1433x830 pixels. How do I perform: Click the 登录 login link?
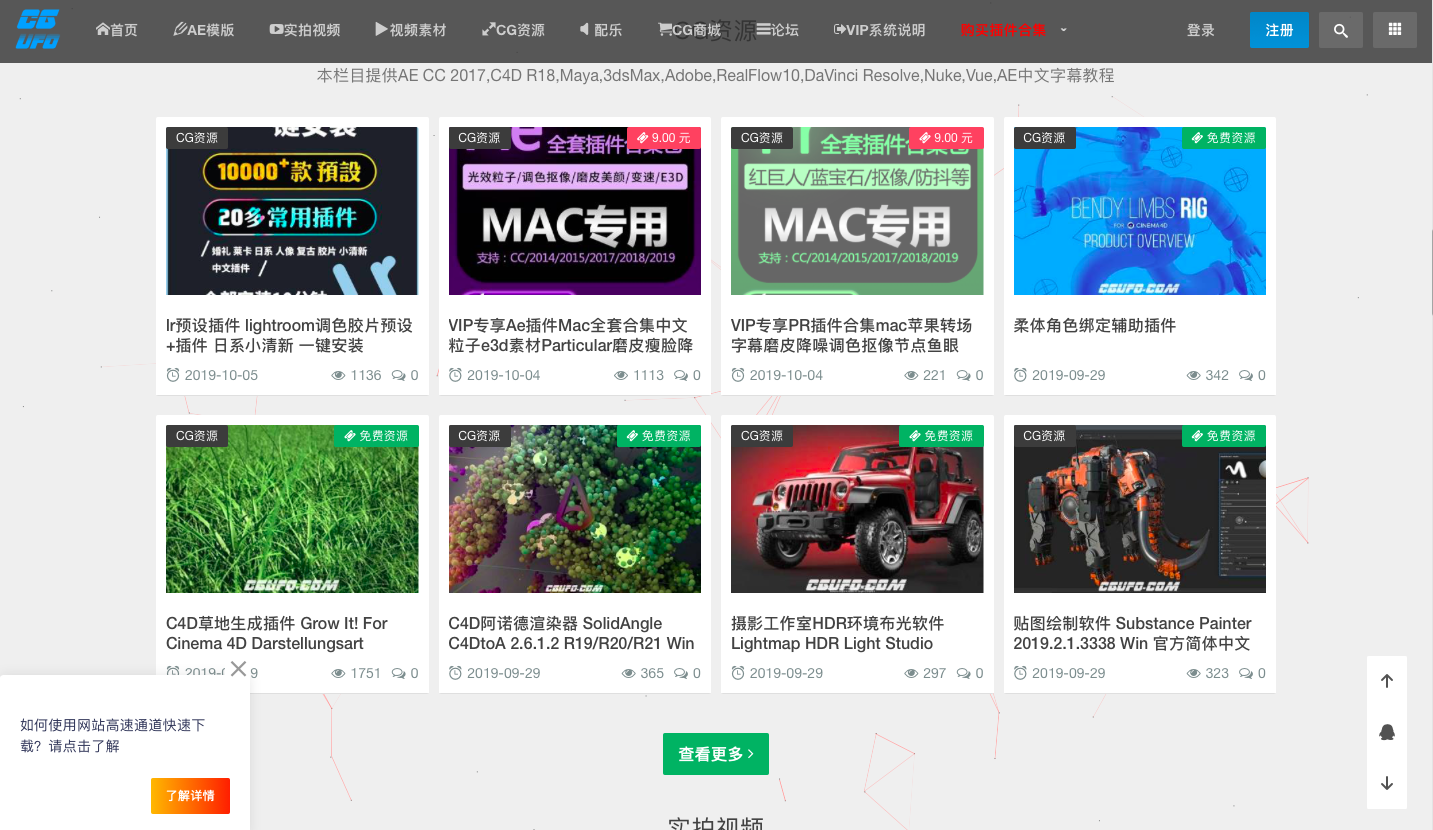click(1200, 30)
